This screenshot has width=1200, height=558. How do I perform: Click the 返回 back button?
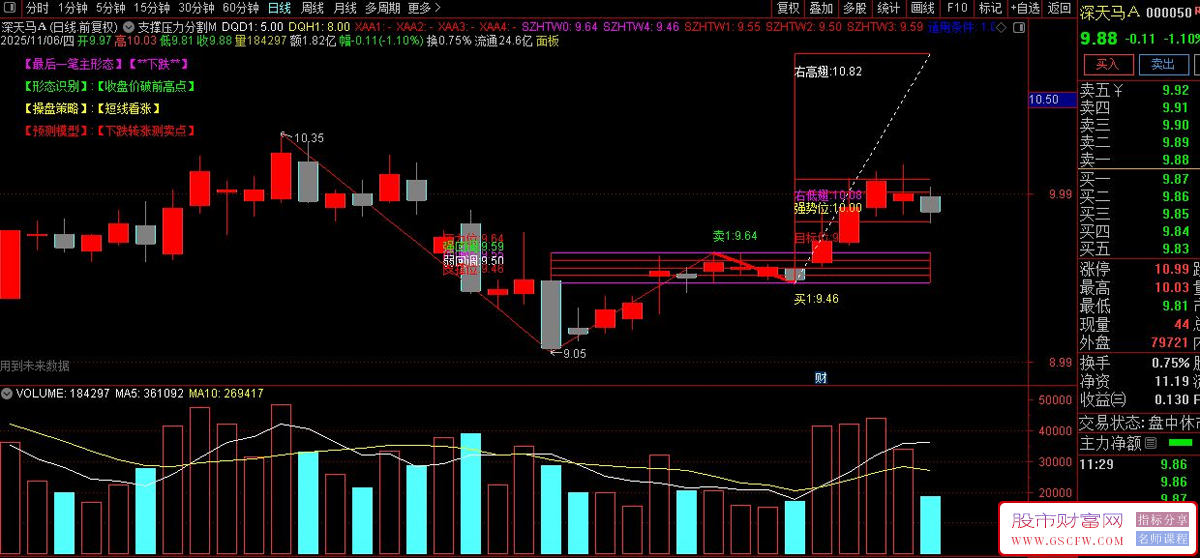1059,8
